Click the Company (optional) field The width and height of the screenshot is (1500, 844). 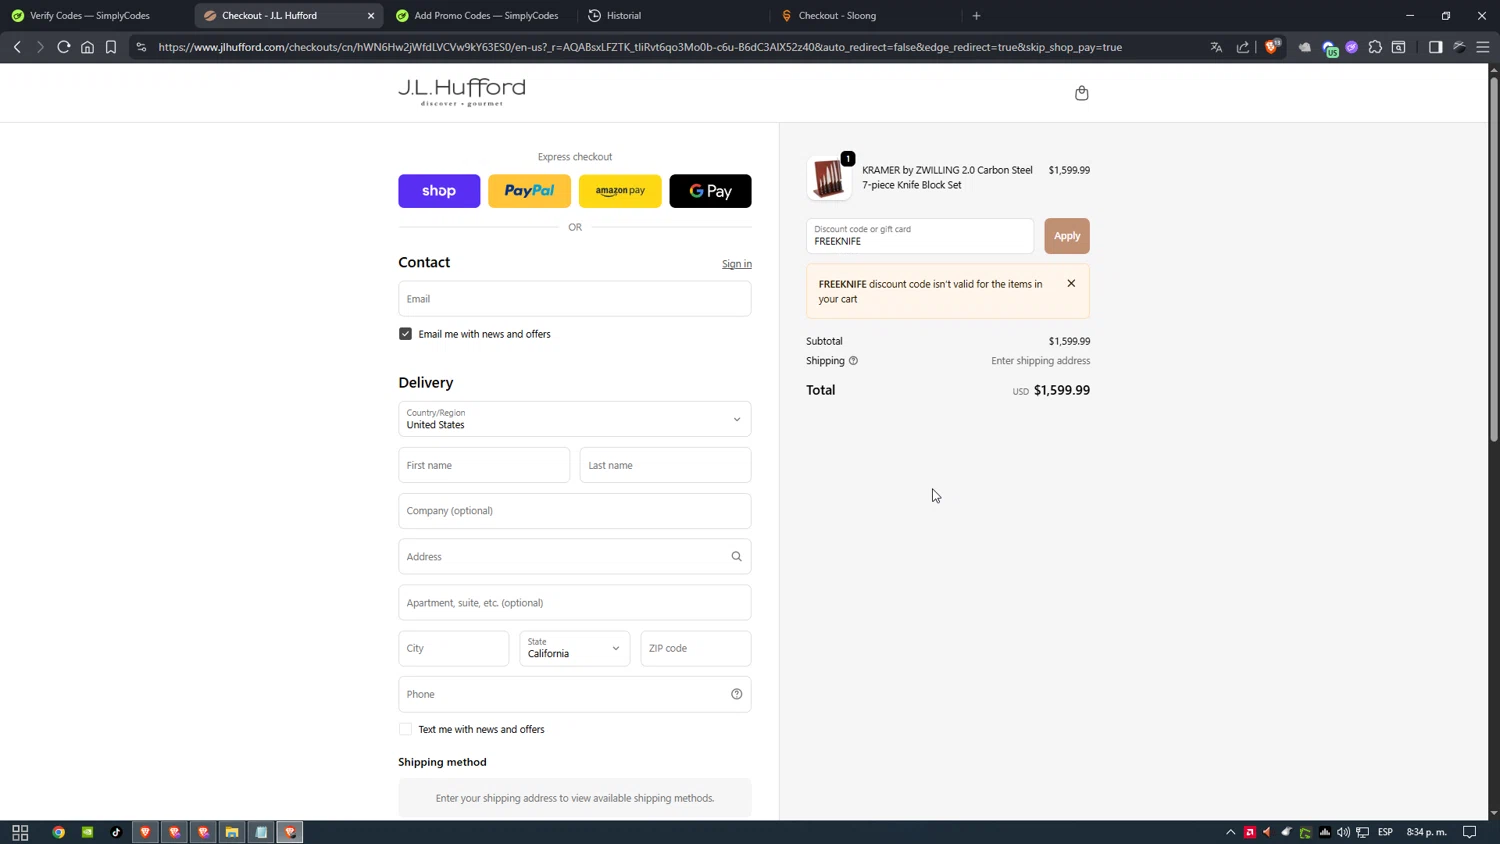coord(574,511)
